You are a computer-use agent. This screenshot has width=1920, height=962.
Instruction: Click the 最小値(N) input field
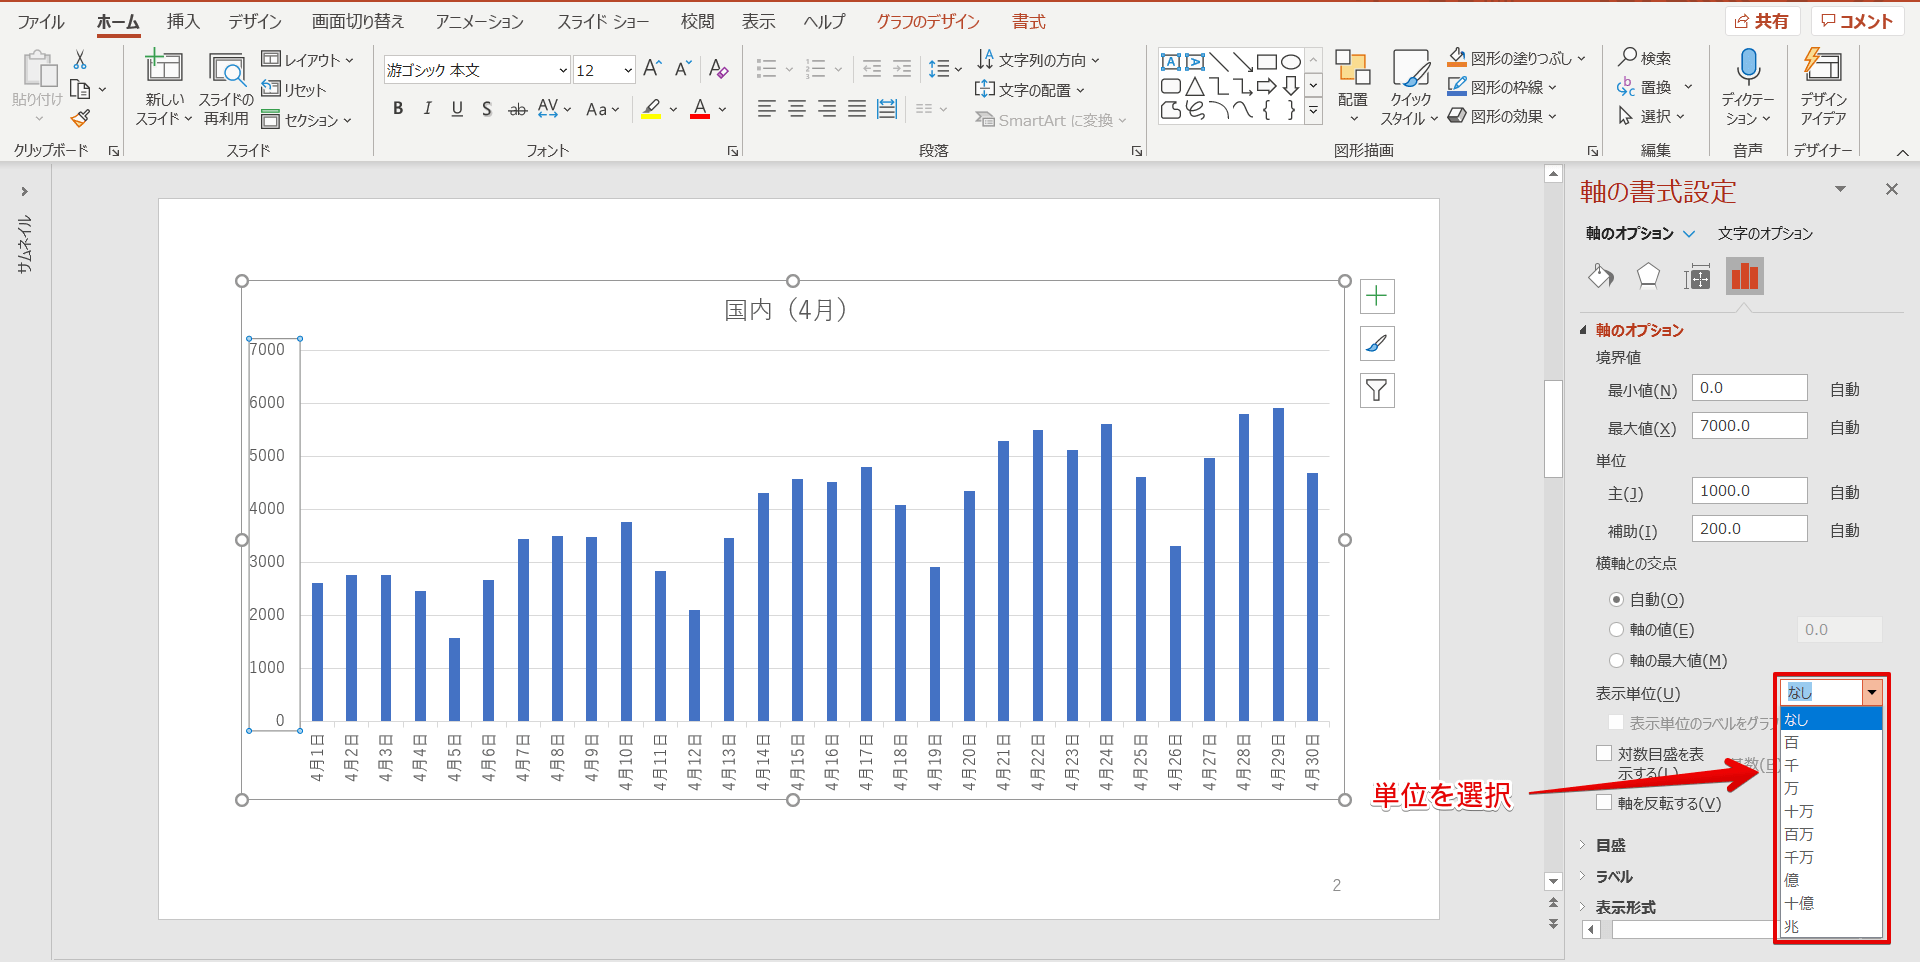(1749, 388)
